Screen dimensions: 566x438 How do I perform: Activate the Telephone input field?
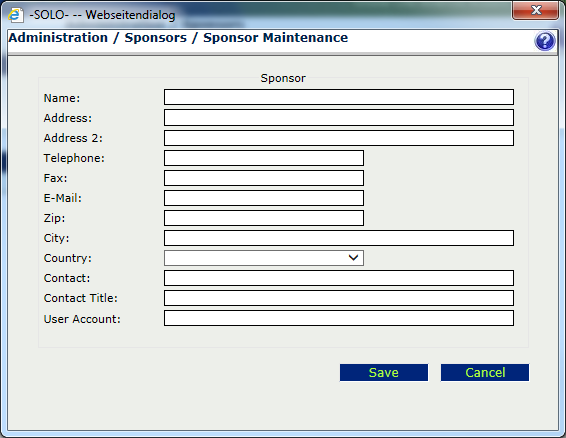[264, 158]
